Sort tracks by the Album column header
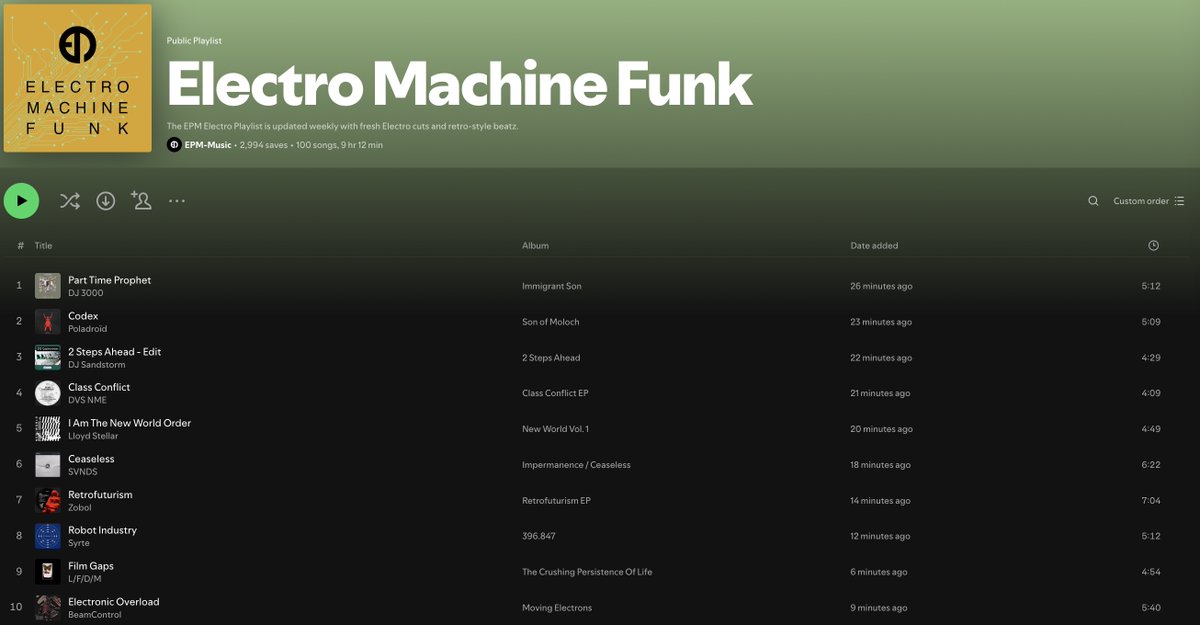The image size is (1200, 625). coord(535,246)
